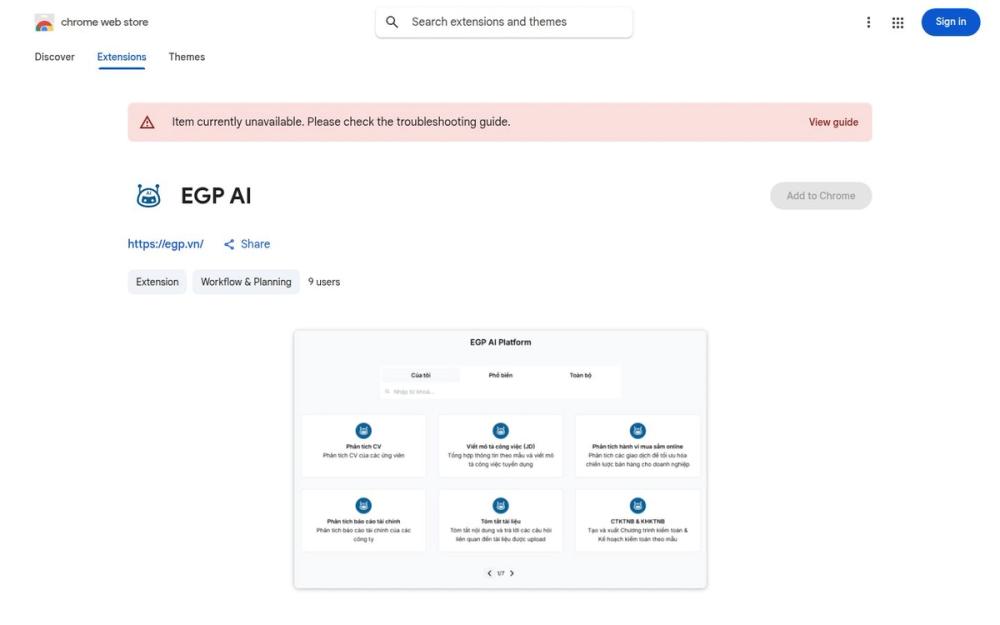Click the Extension category chip
The height and width of the screenshot is (625, 1000).
pyautogui.click(x=157, y=282)
